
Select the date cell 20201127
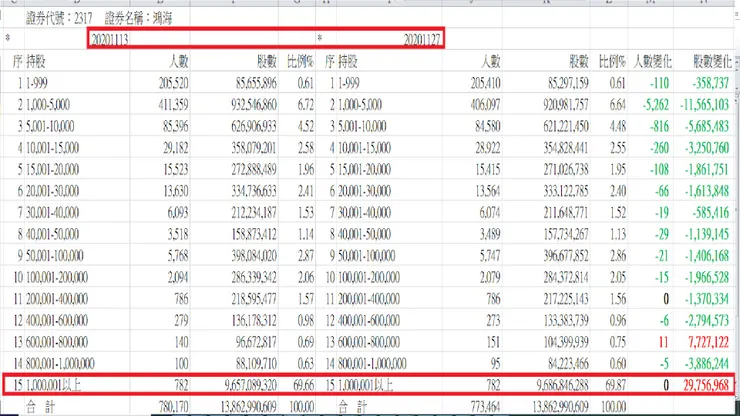422,40
